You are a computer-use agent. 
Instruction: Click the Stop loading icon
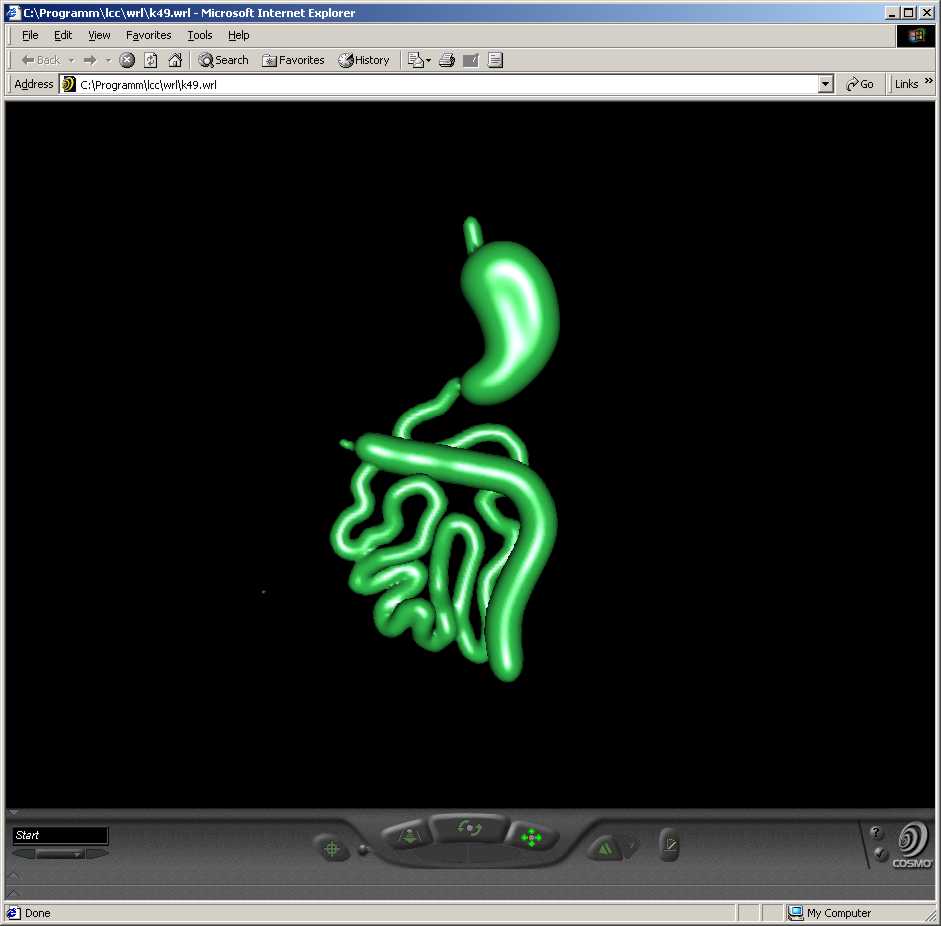tap(127, 60)
